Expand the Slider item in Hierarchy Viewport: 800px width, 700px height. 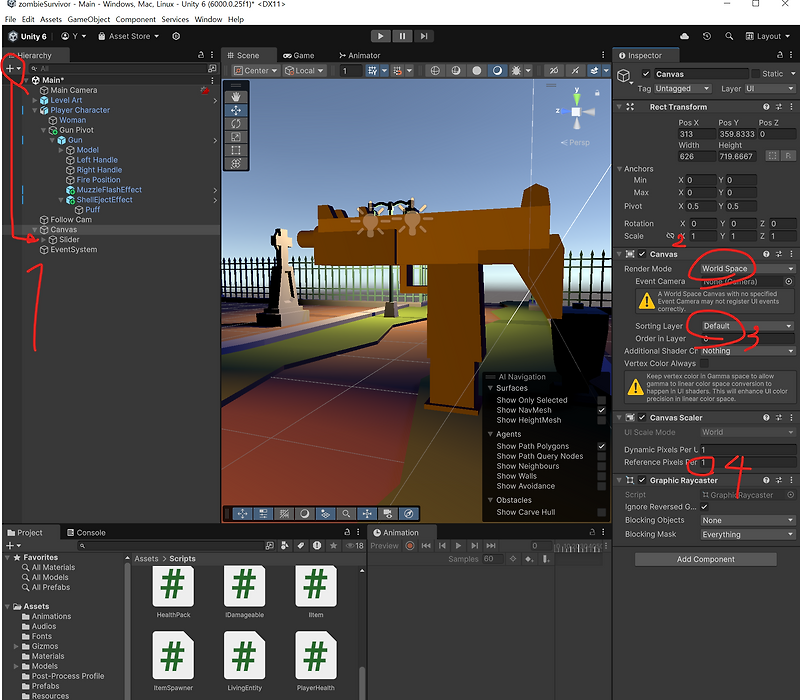43,239
